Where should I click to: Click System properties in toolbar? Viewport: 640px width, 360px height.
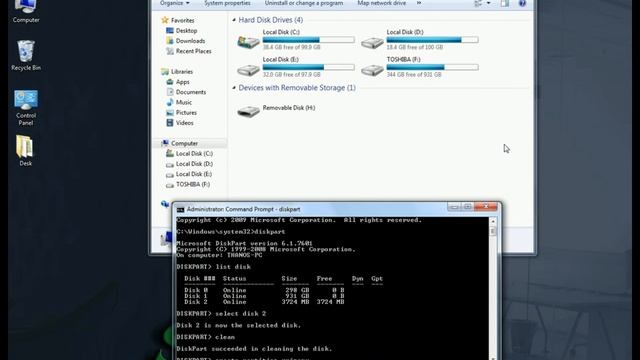click(227, 3)
